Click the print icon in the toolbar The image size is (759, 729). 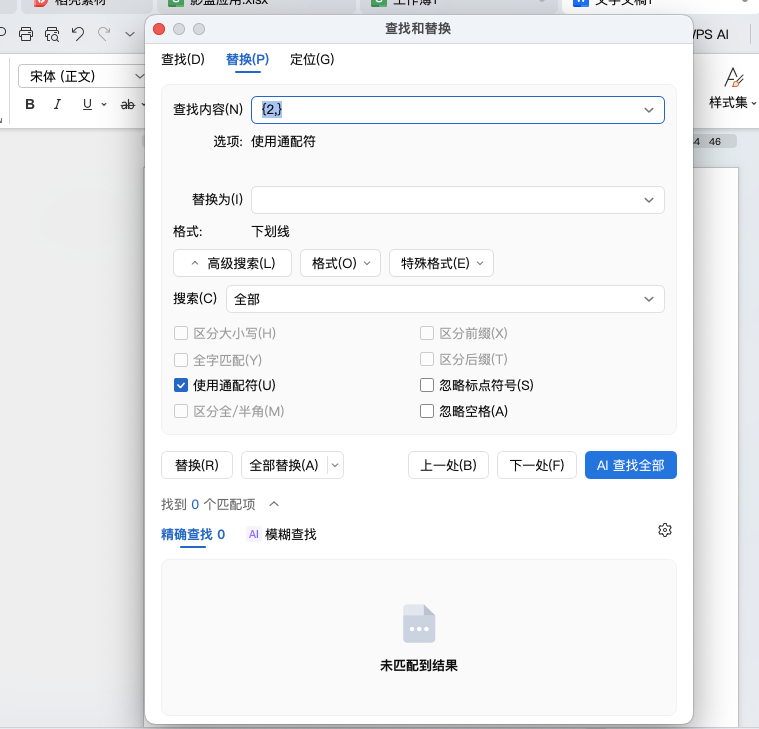[26, 34]
